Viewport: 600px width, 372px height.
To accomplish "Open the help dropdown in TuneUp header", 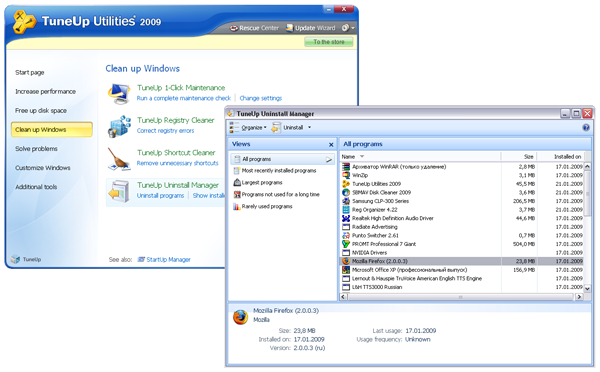I will point(348,28).
